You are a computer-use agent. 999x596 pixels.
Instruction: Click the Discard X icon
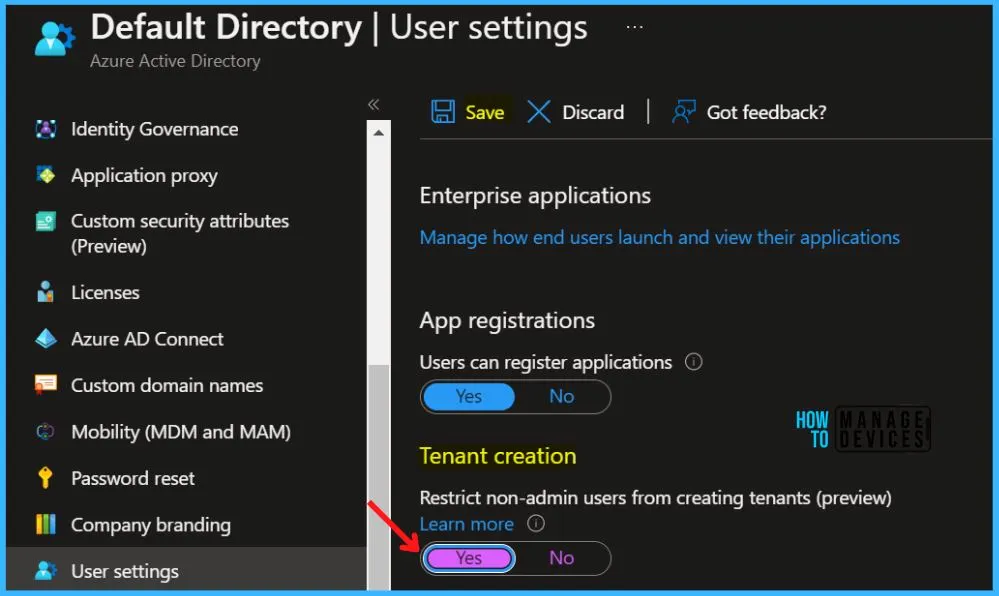(x=539, y=112)
